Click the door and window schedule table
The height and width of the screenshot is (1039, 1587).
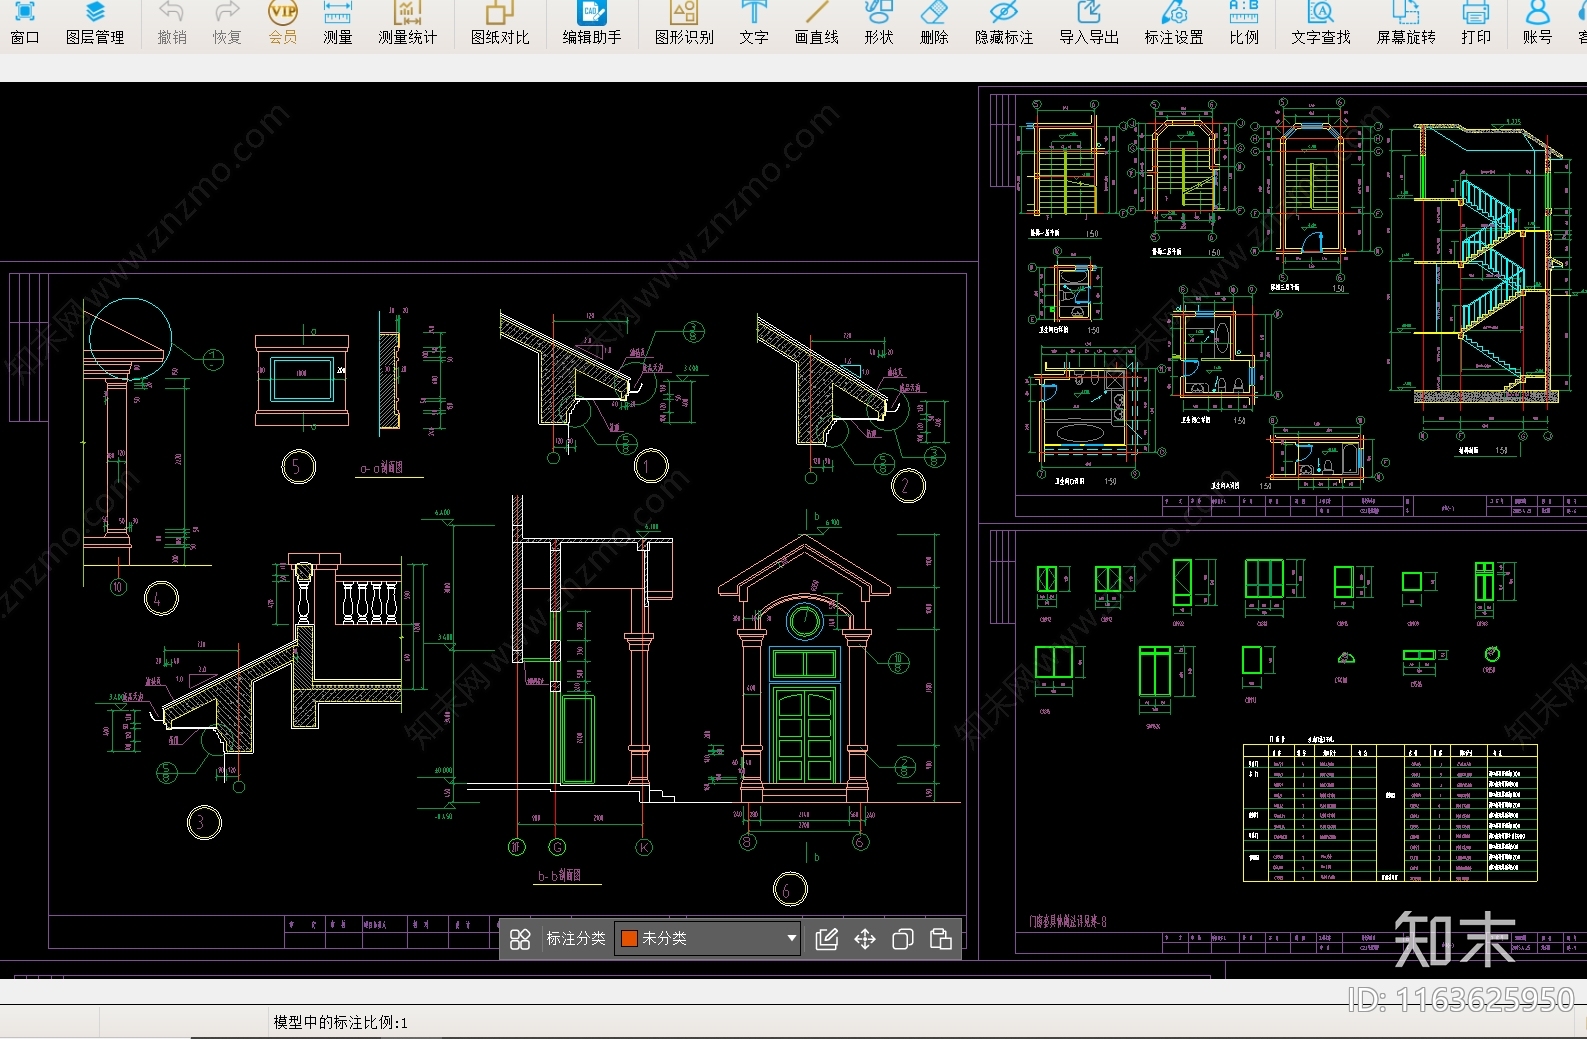pos(1390,813)
